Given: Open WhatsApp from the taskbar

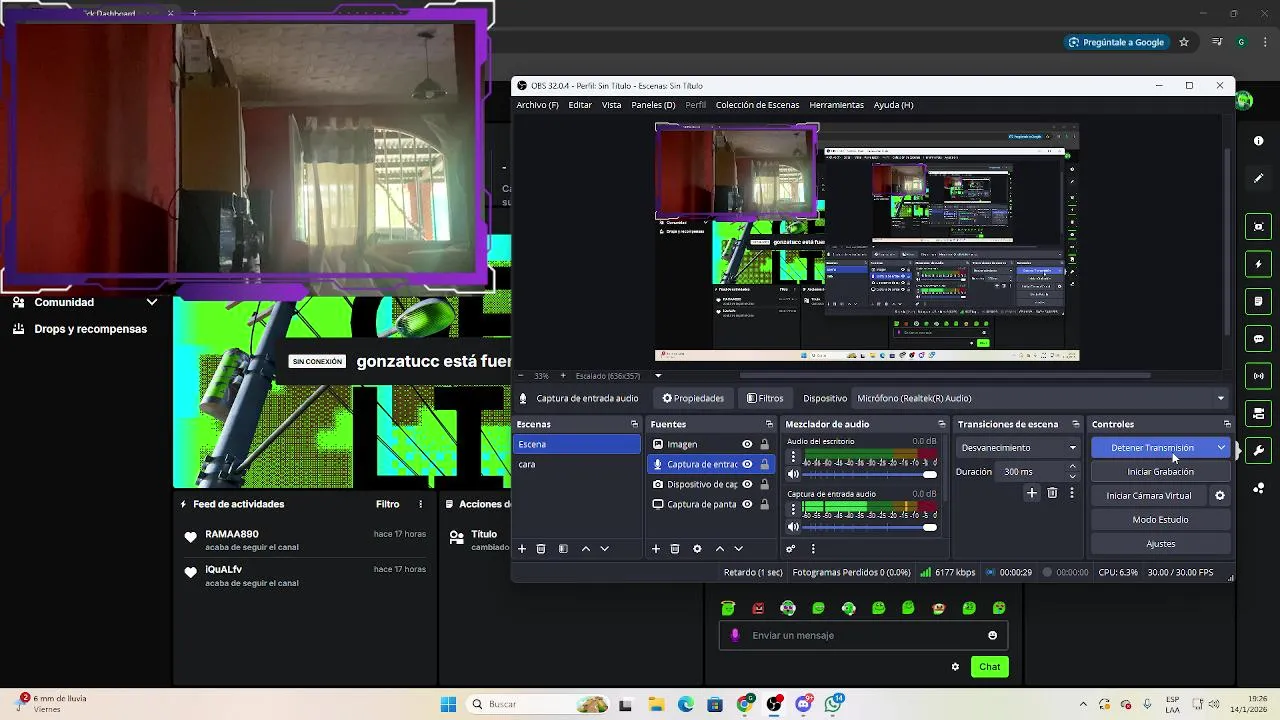Looking at the screenshot, I should tap(833, 704).
